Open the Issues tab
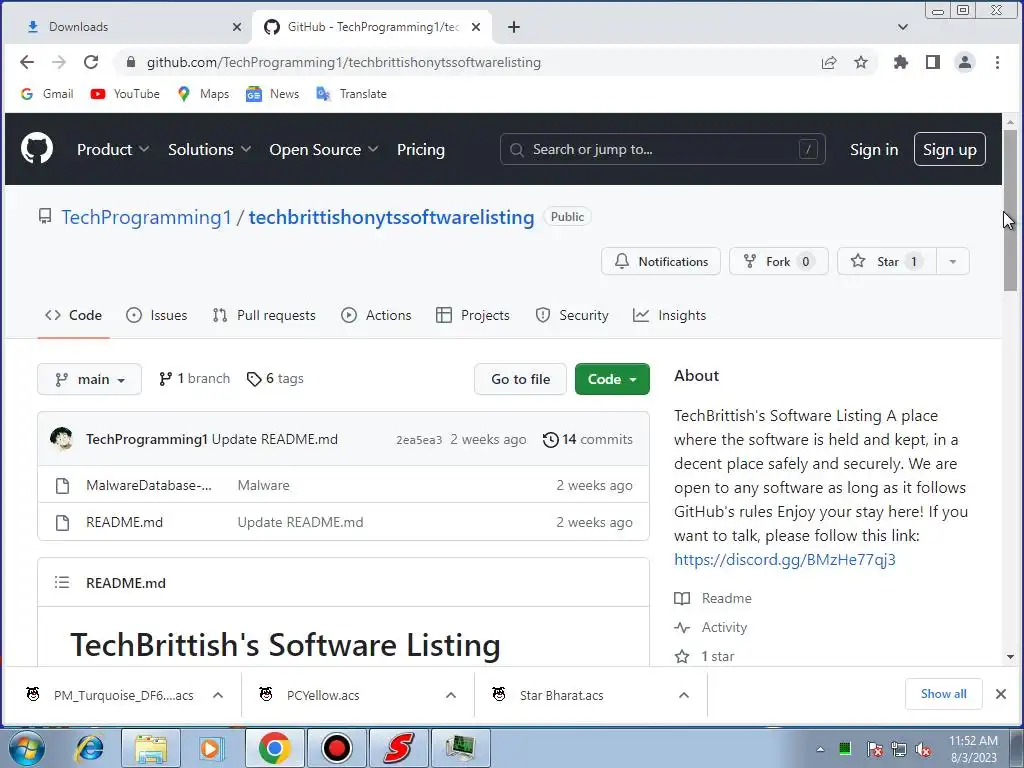The width and height of the screenshot is (1024, 768). 156,315
